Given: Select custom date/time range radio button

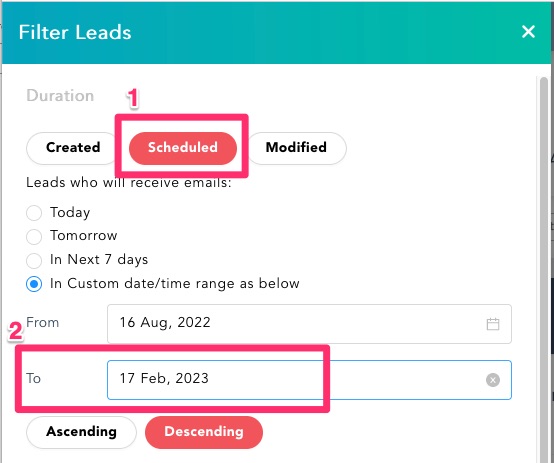Looking at the screenshot, I should pyautogui.click(x=34, y=284).
